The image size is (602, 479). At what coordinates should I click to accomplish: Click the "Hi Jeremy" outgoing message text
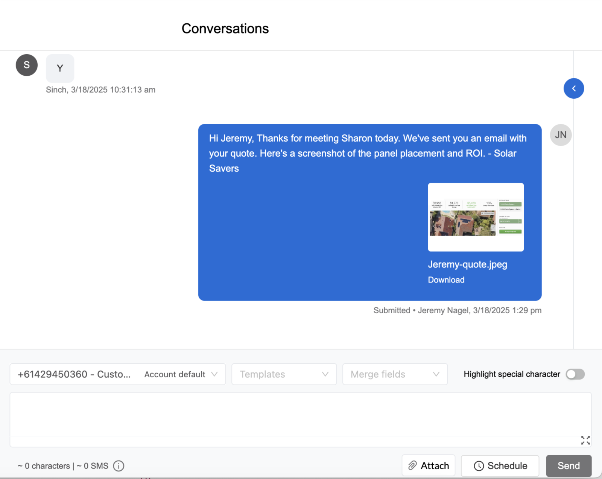pos(368,152)
